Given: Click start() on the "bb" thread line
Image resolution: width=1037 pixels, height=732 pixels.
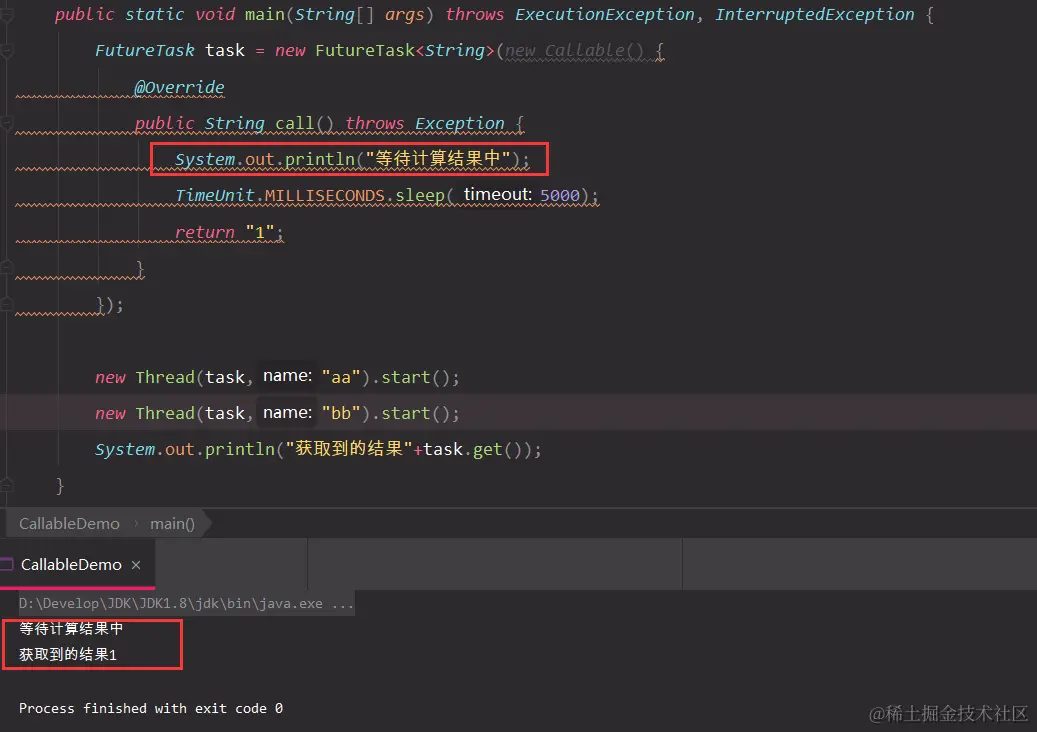Looking at the screenshot, I should click(415, 413).
